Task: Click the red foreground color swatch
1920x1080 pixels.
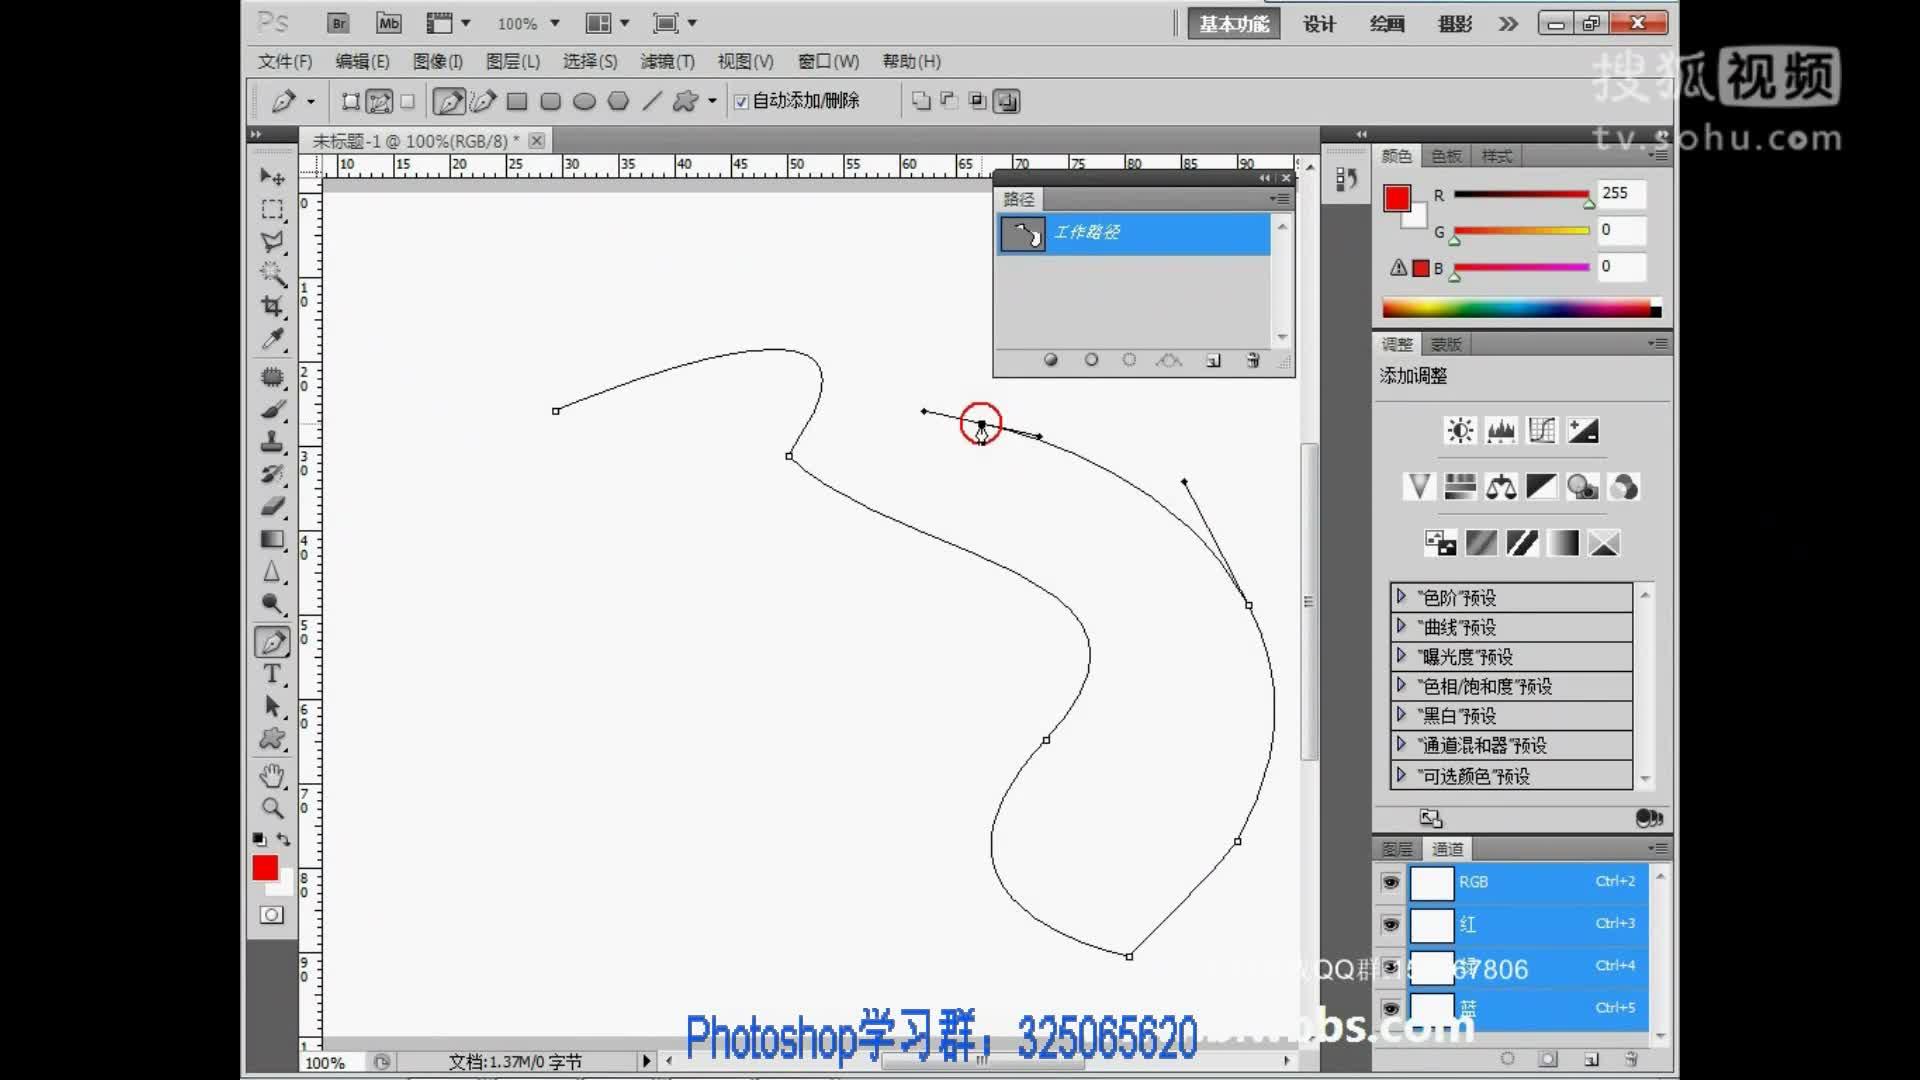Action: 265,867
